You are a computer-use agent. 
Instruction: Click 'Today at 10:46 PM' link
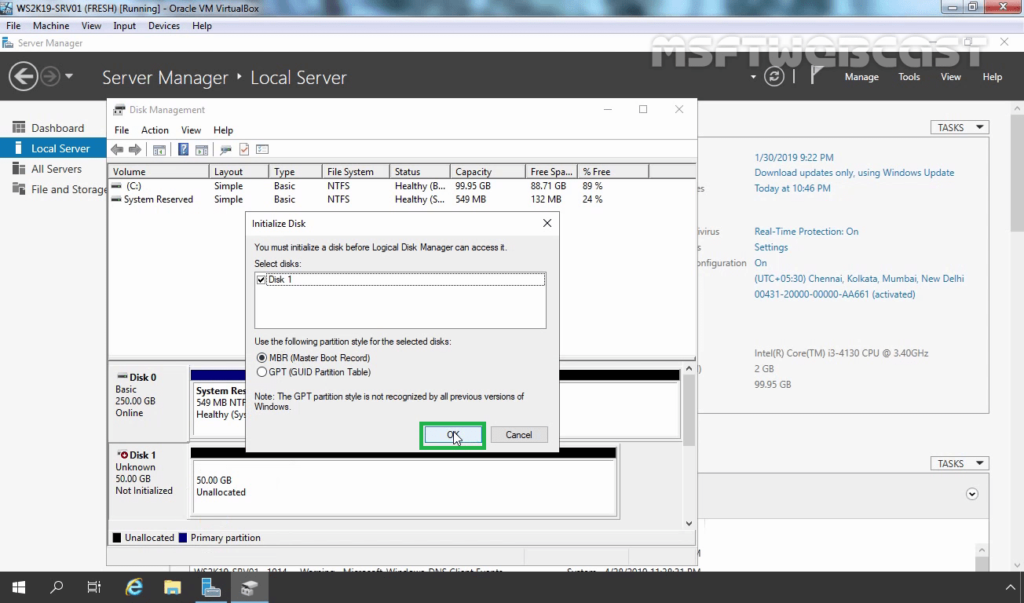tap(792, 188)
